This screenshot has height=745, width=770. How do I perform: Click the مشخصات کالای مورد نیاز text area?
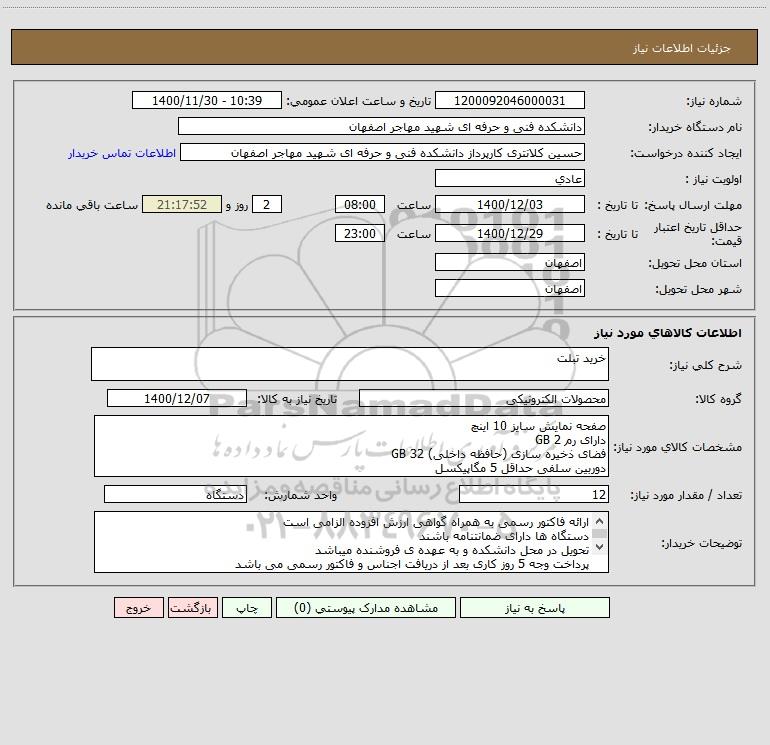point(351,446)
